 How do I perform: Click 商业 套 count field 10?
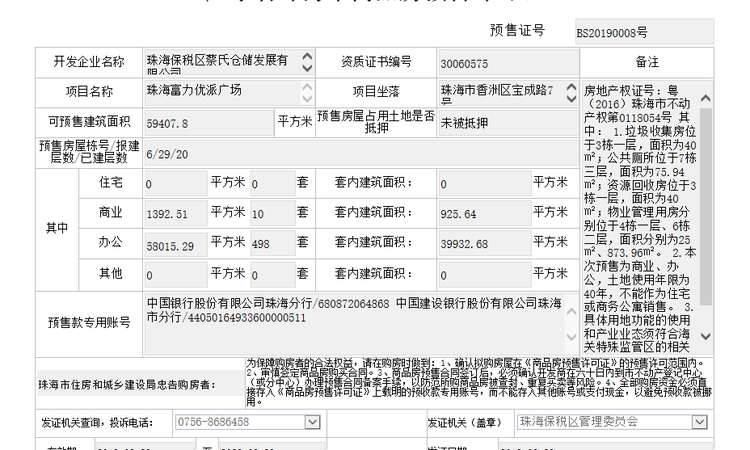(273, 213)
